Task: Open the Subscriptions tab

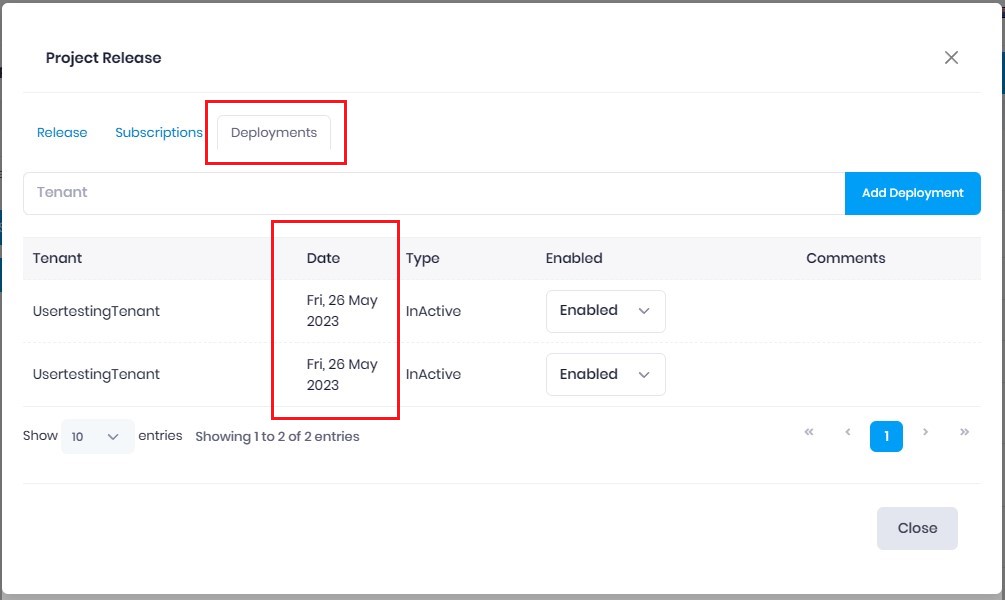Action: click(159, 132)
